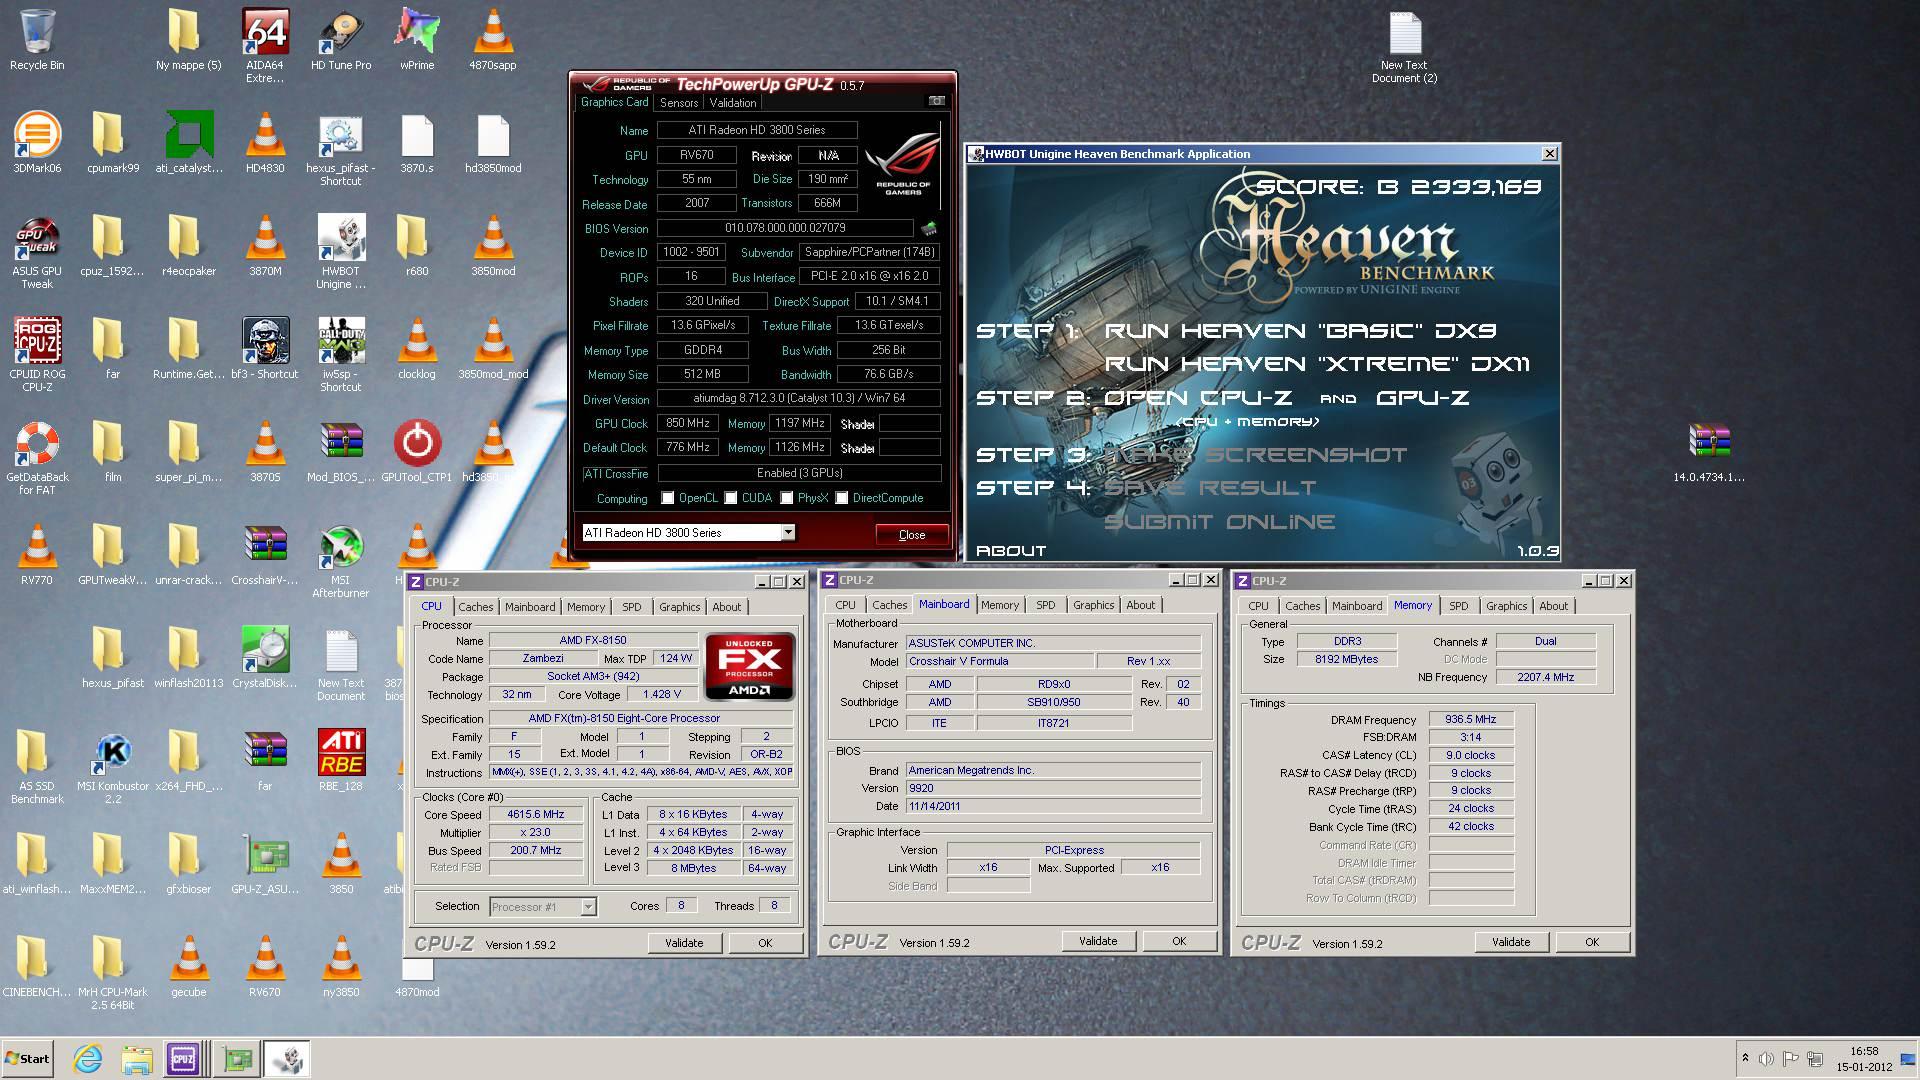Open SPD tab in left CPU-Z window
Viewport: 1920px width, 1080px height.
[632, 607]
